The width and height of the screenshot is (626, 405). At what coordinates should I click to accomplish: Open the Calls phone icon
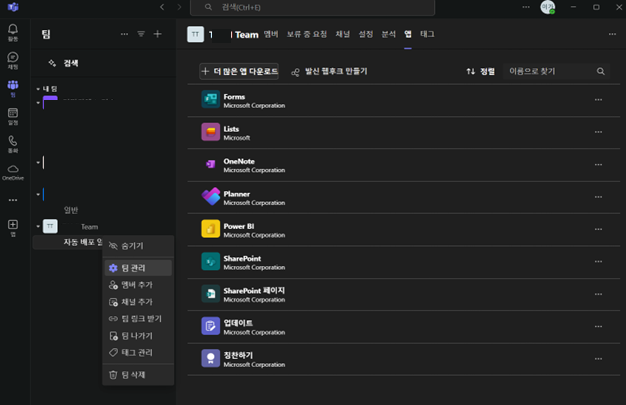(13, 144)
